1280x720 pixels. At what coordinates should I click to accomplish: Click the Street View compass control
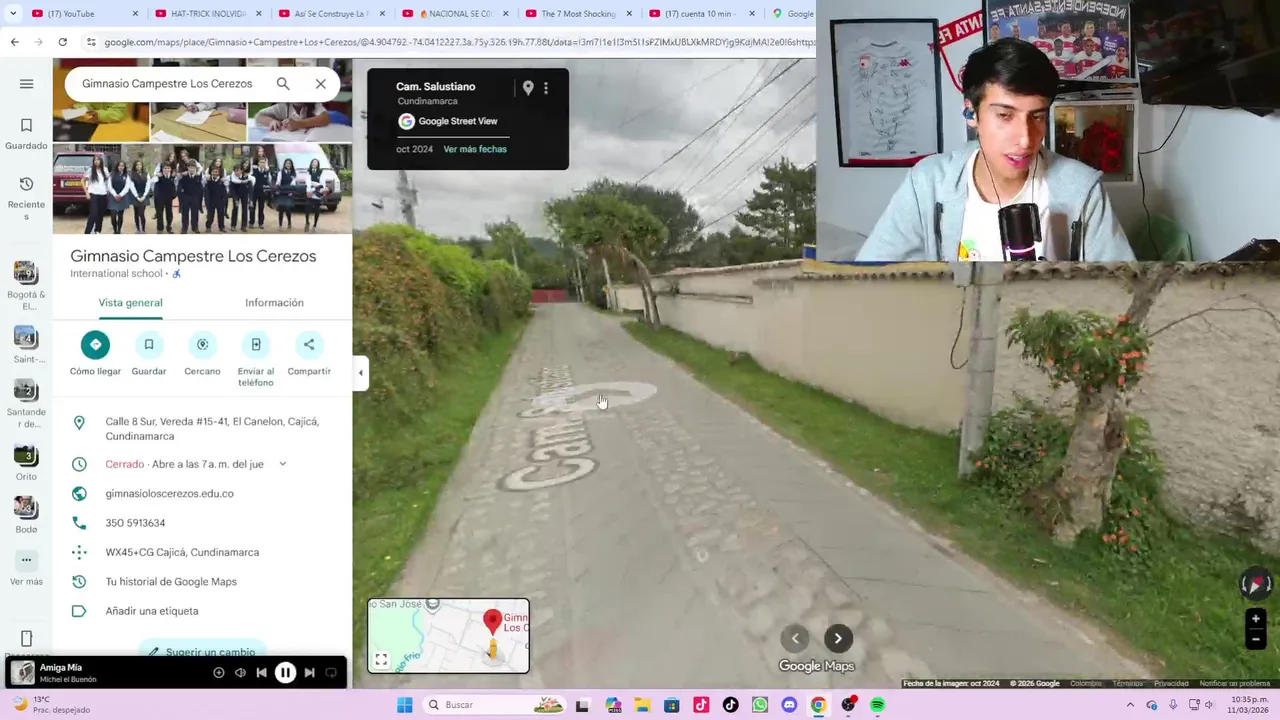[1256, 584]
